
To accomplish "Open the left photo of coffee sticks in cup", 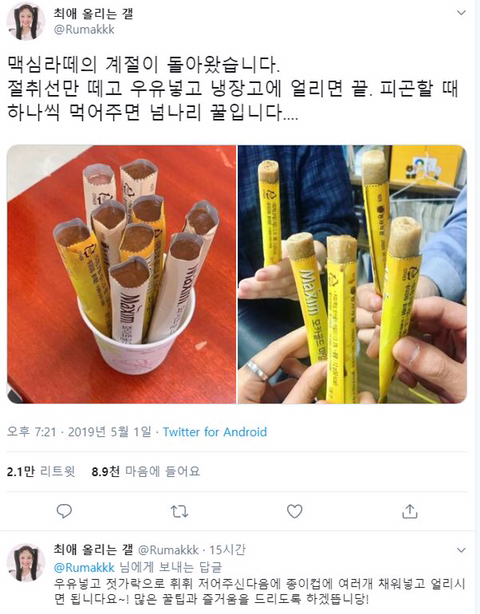I will click(x=121, y=274).
